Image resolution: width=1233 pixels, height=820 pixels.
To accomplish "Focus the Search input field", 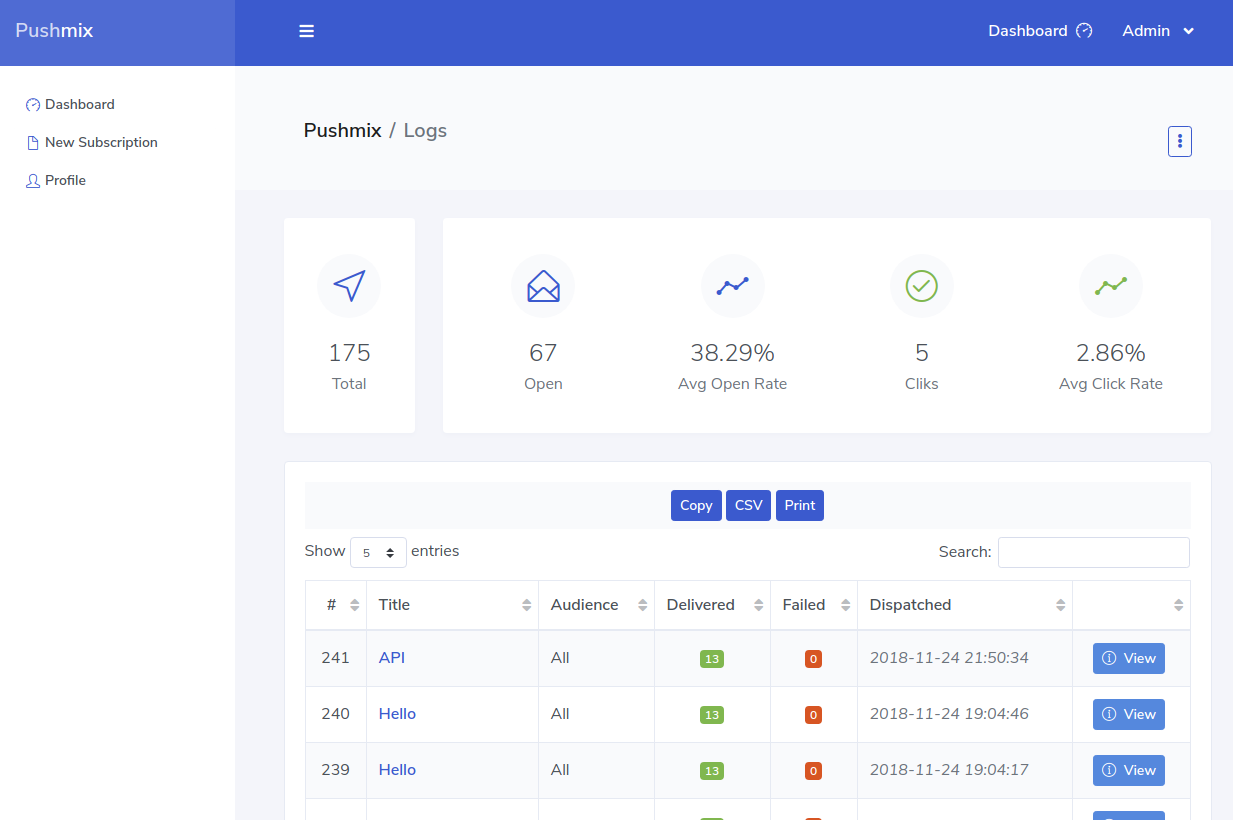I will click(x=1094, y=552).
